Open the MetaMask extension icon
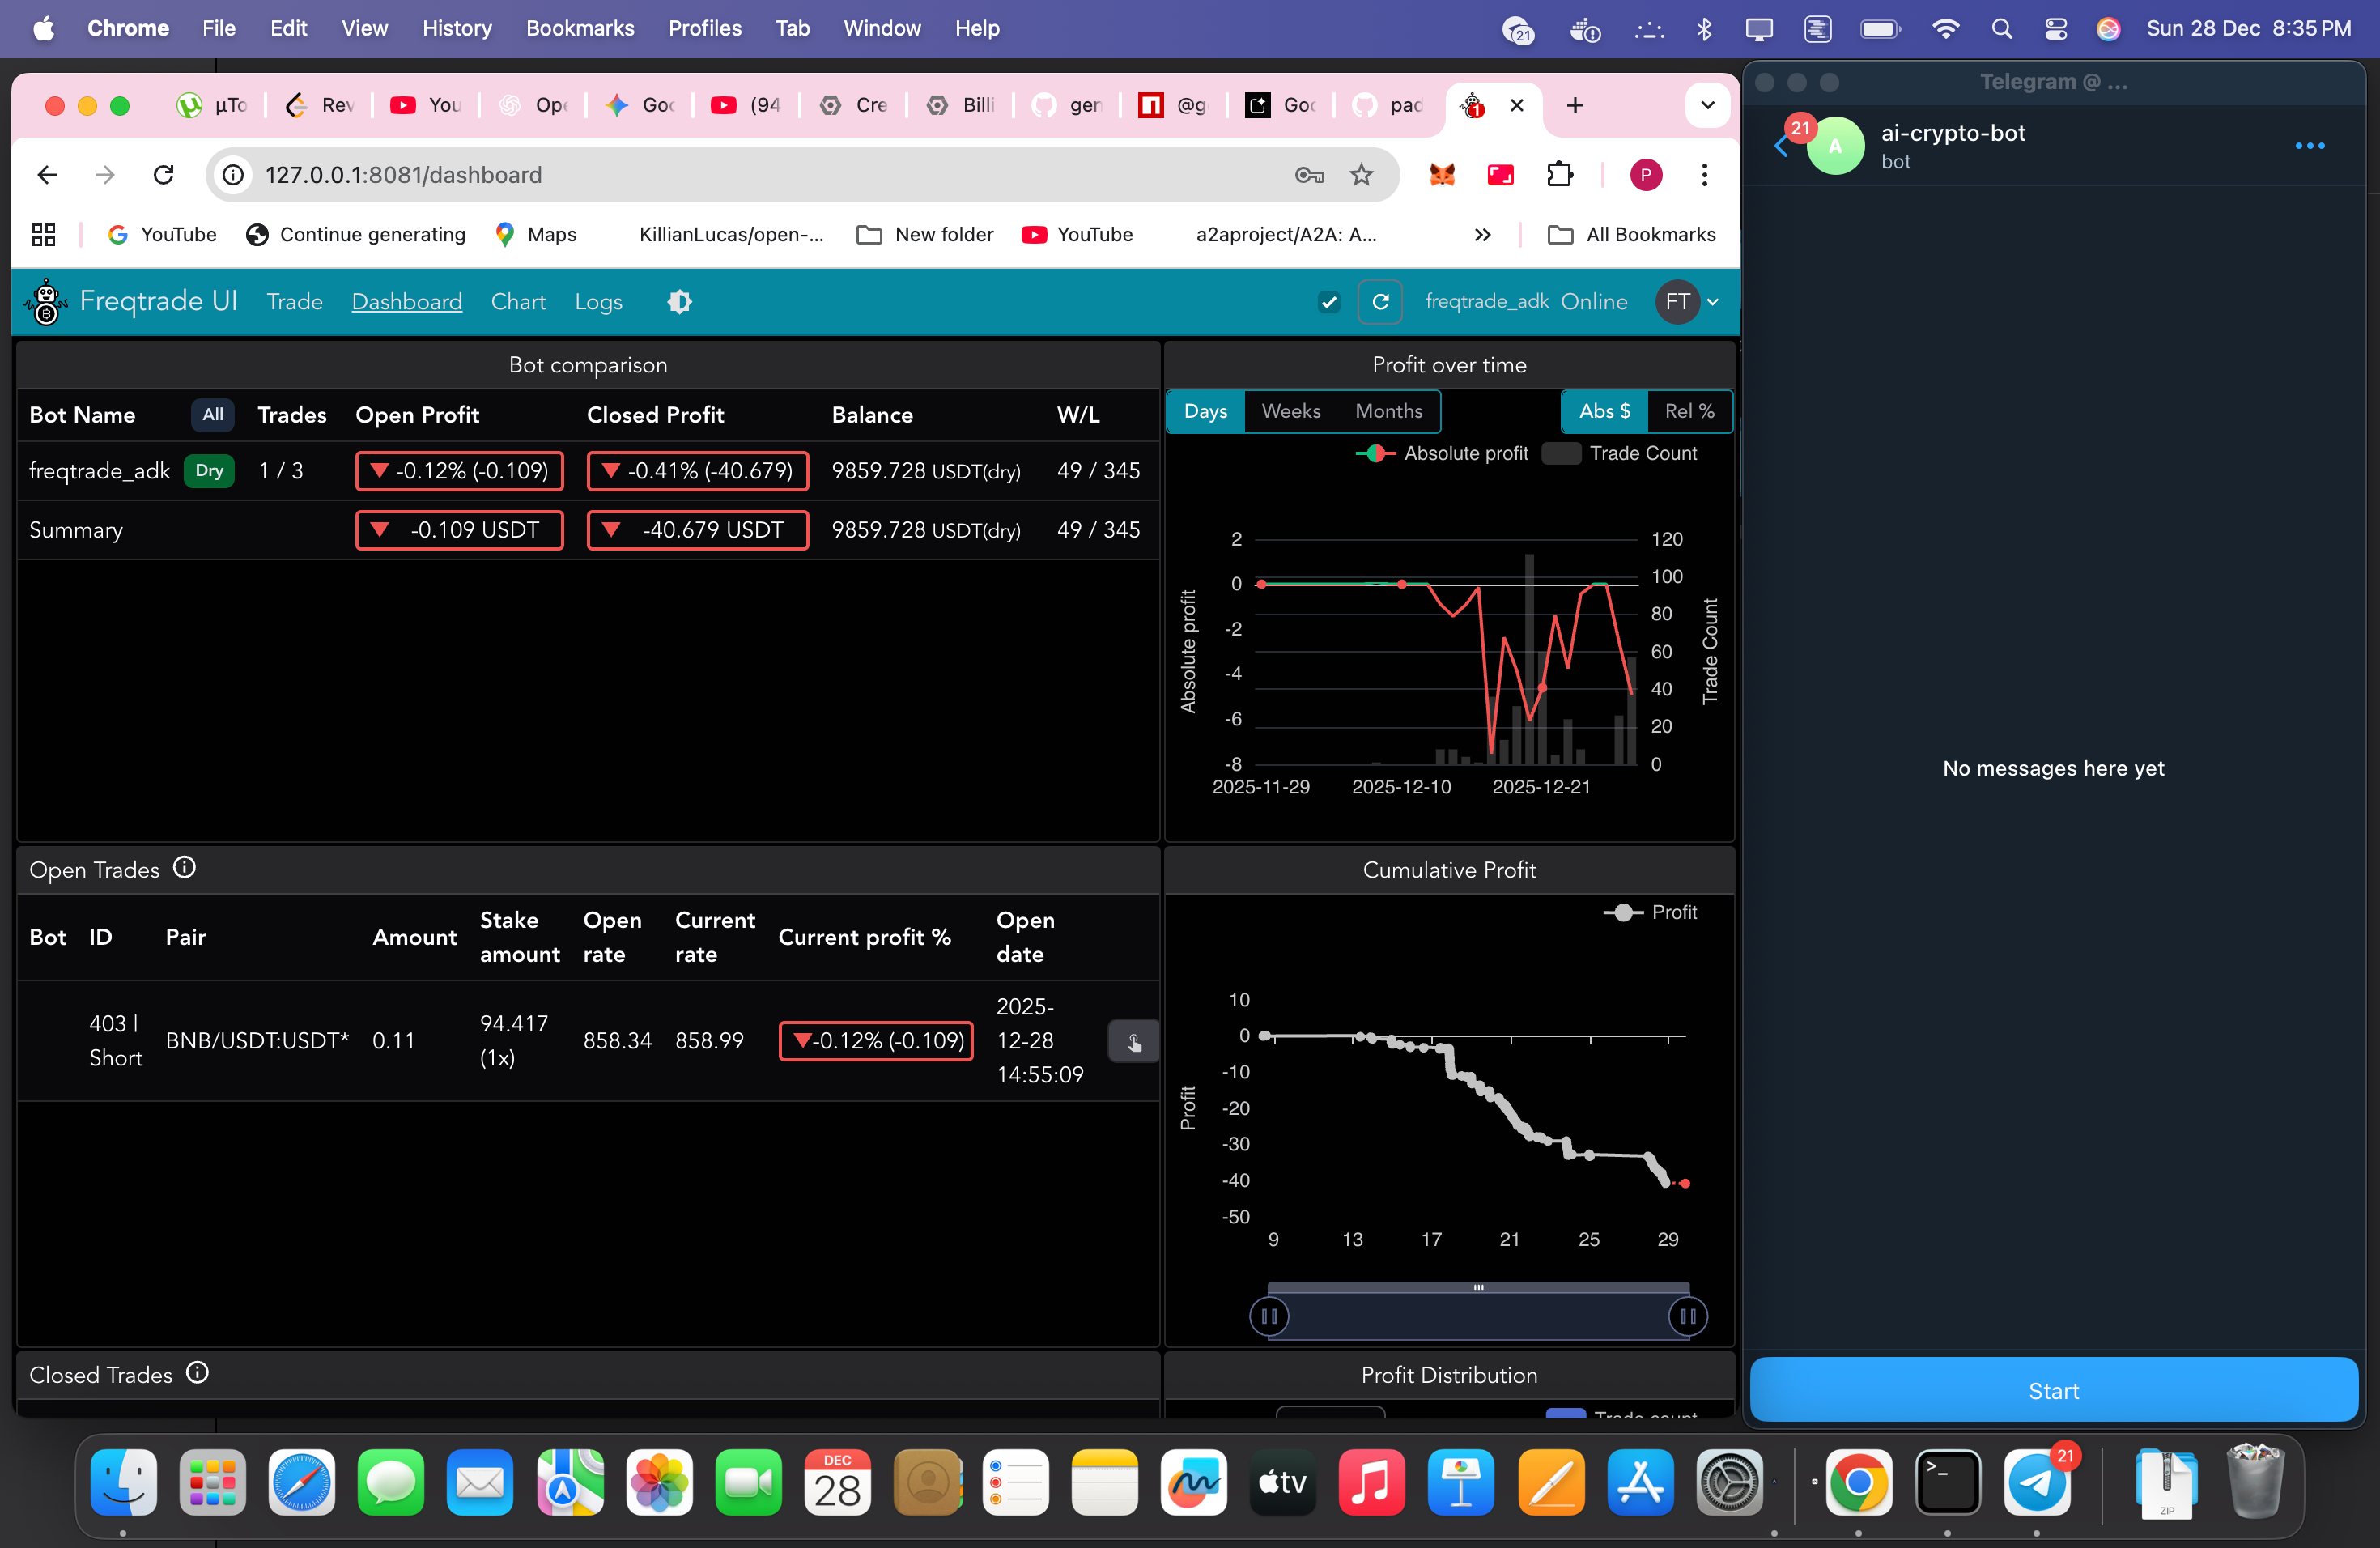2380x1548 pixels. pyautogui.click(x=1441, y=175)
